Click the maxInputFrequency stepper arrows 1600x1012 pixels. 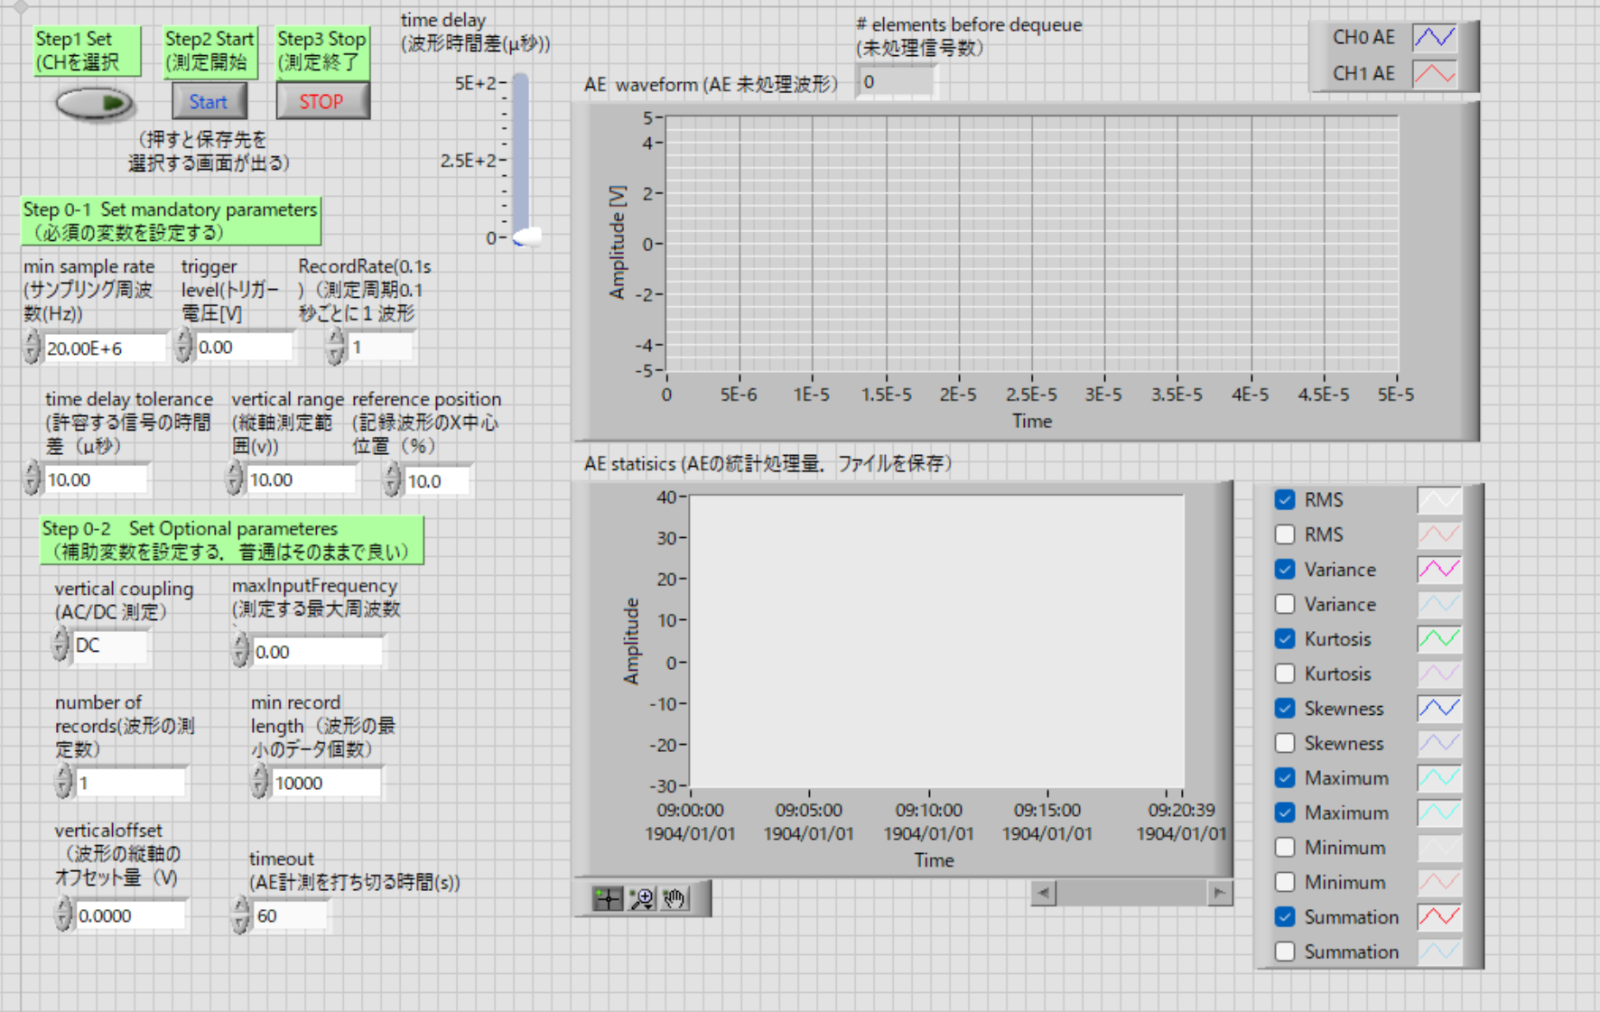[x=241, y=651]
